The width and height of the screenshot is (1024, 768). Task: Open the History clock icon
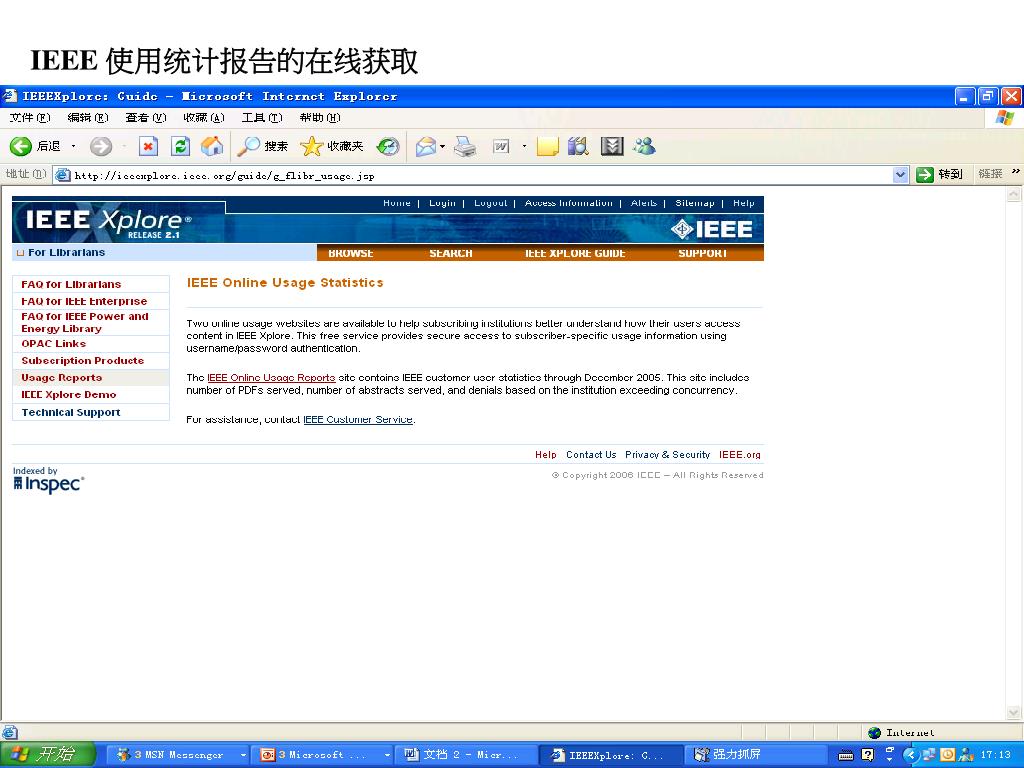(x=388, y=146)
